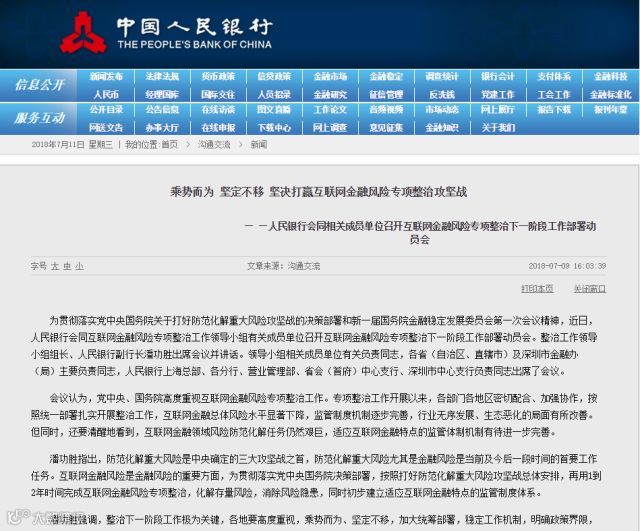
Task: Select 人员招录 in the navigation bar
Action: pyautogui.click(x=274, y=95)
